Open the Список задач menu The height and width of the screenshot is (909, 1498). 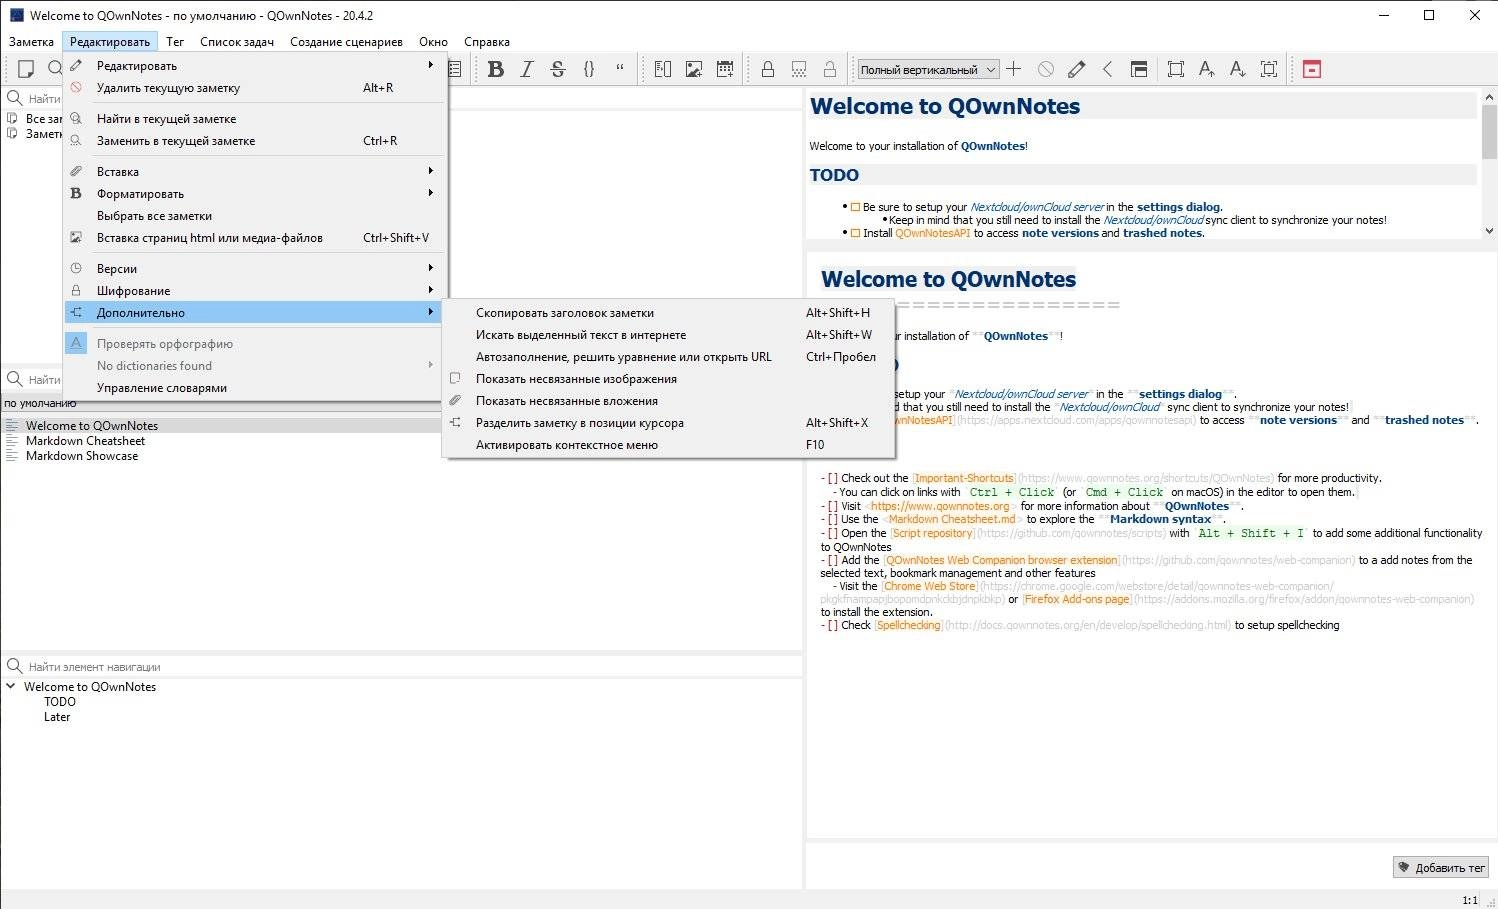tap(237, 42)
